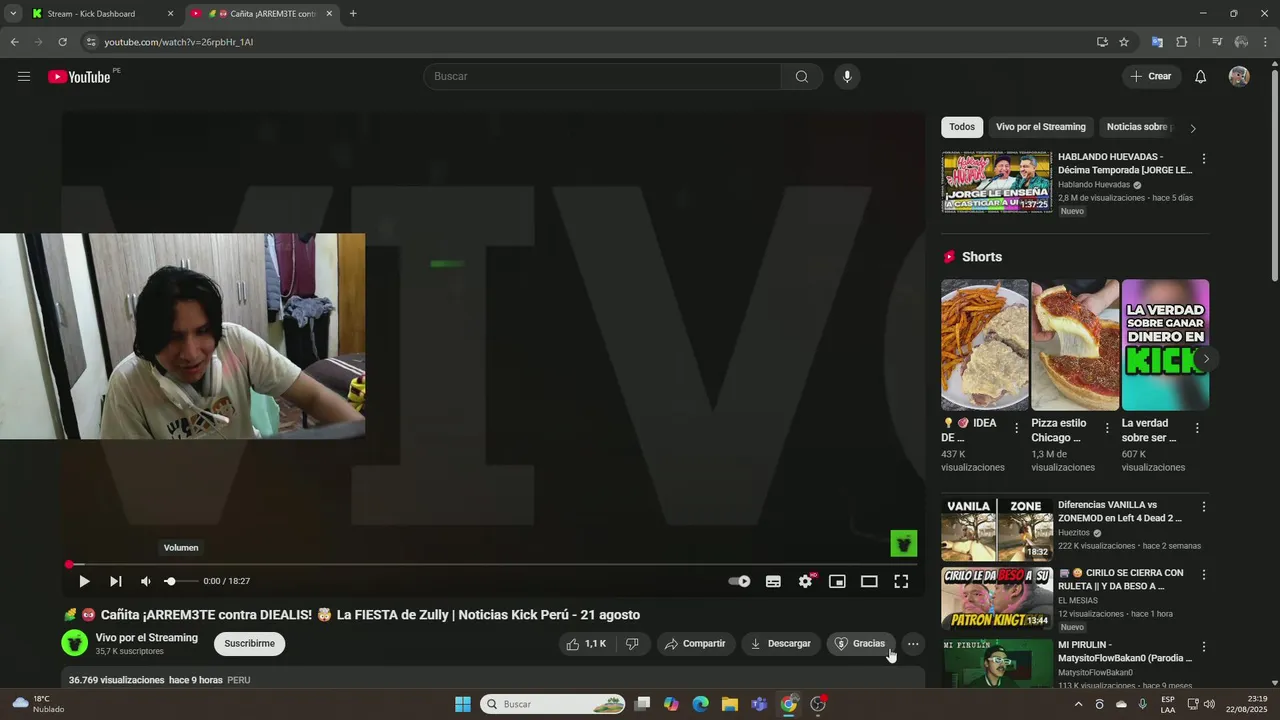Open the Vivo por el Streaming channel name

(147, 638)
